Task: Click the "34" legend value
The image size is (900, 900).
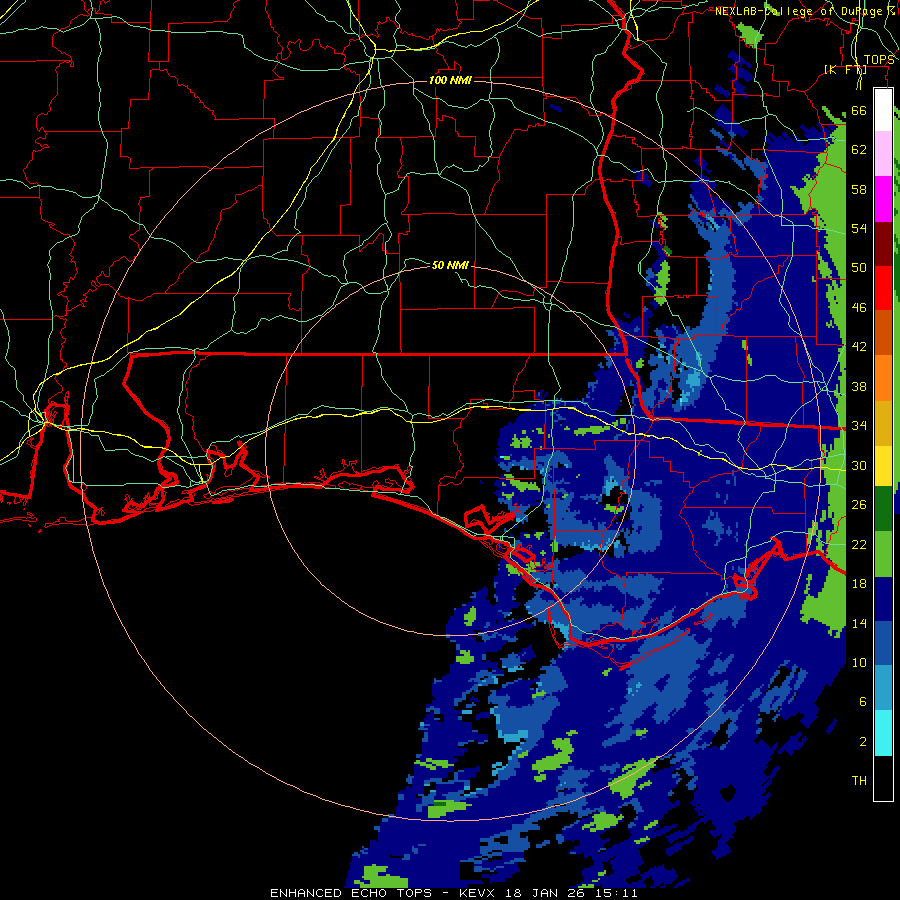Action: coord(859,426)
